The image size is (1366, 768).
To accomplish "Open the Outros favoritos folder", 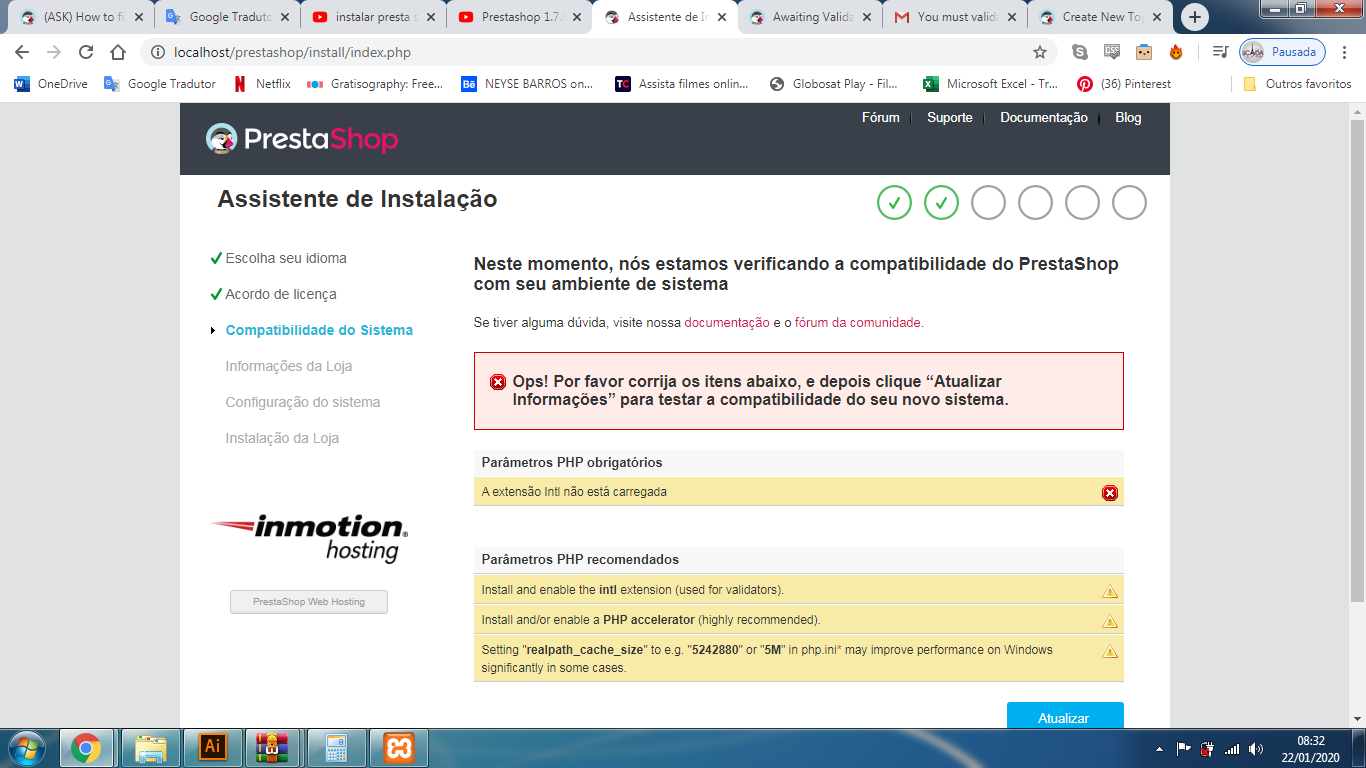I will click(x=1297, y=84).
